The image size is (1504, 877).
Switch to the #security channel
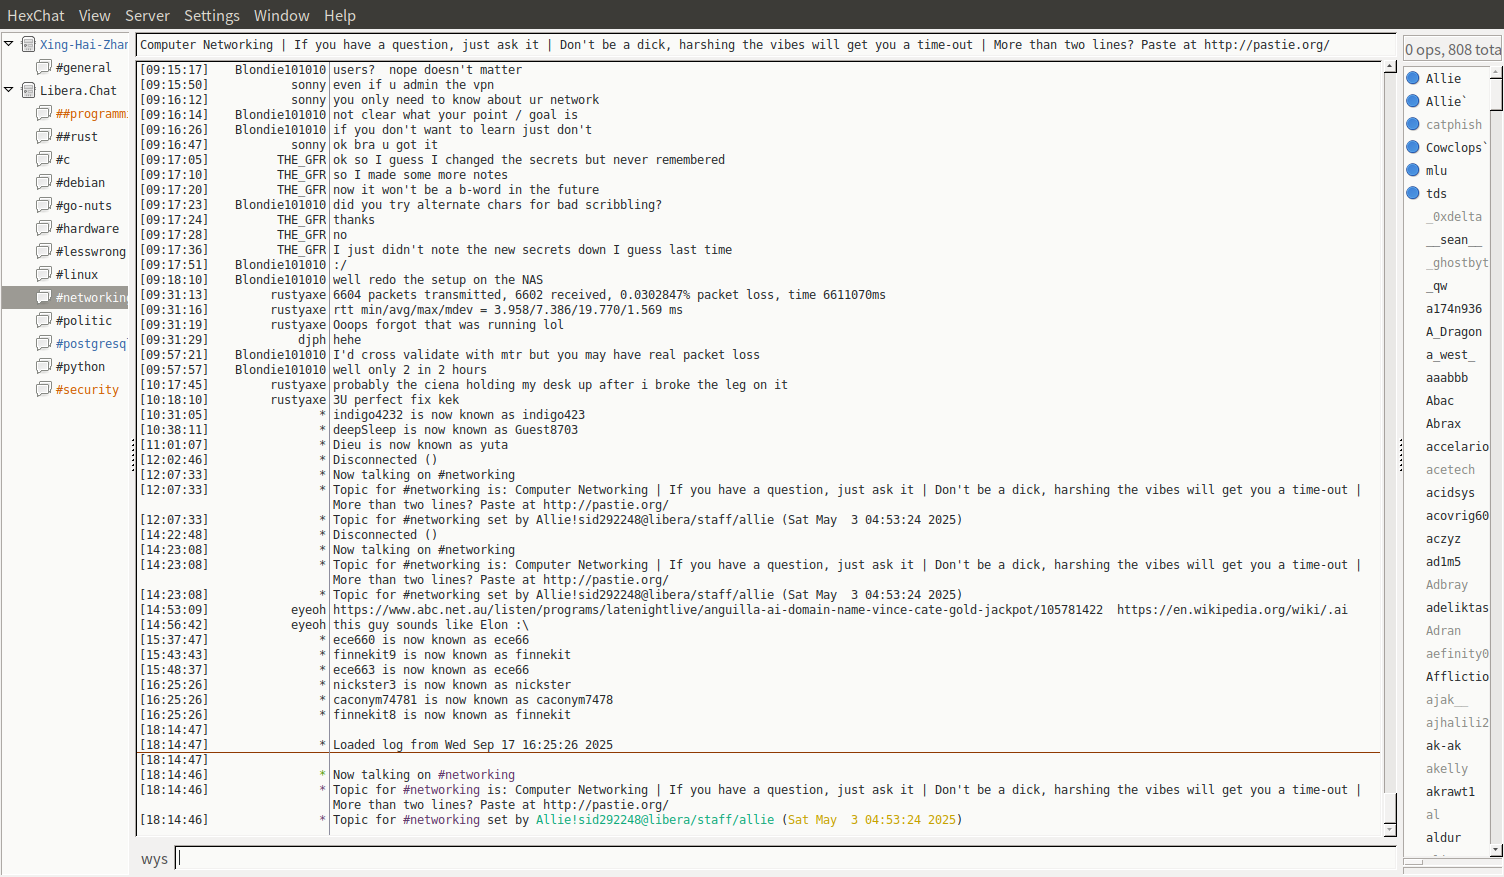pos(87,390)
